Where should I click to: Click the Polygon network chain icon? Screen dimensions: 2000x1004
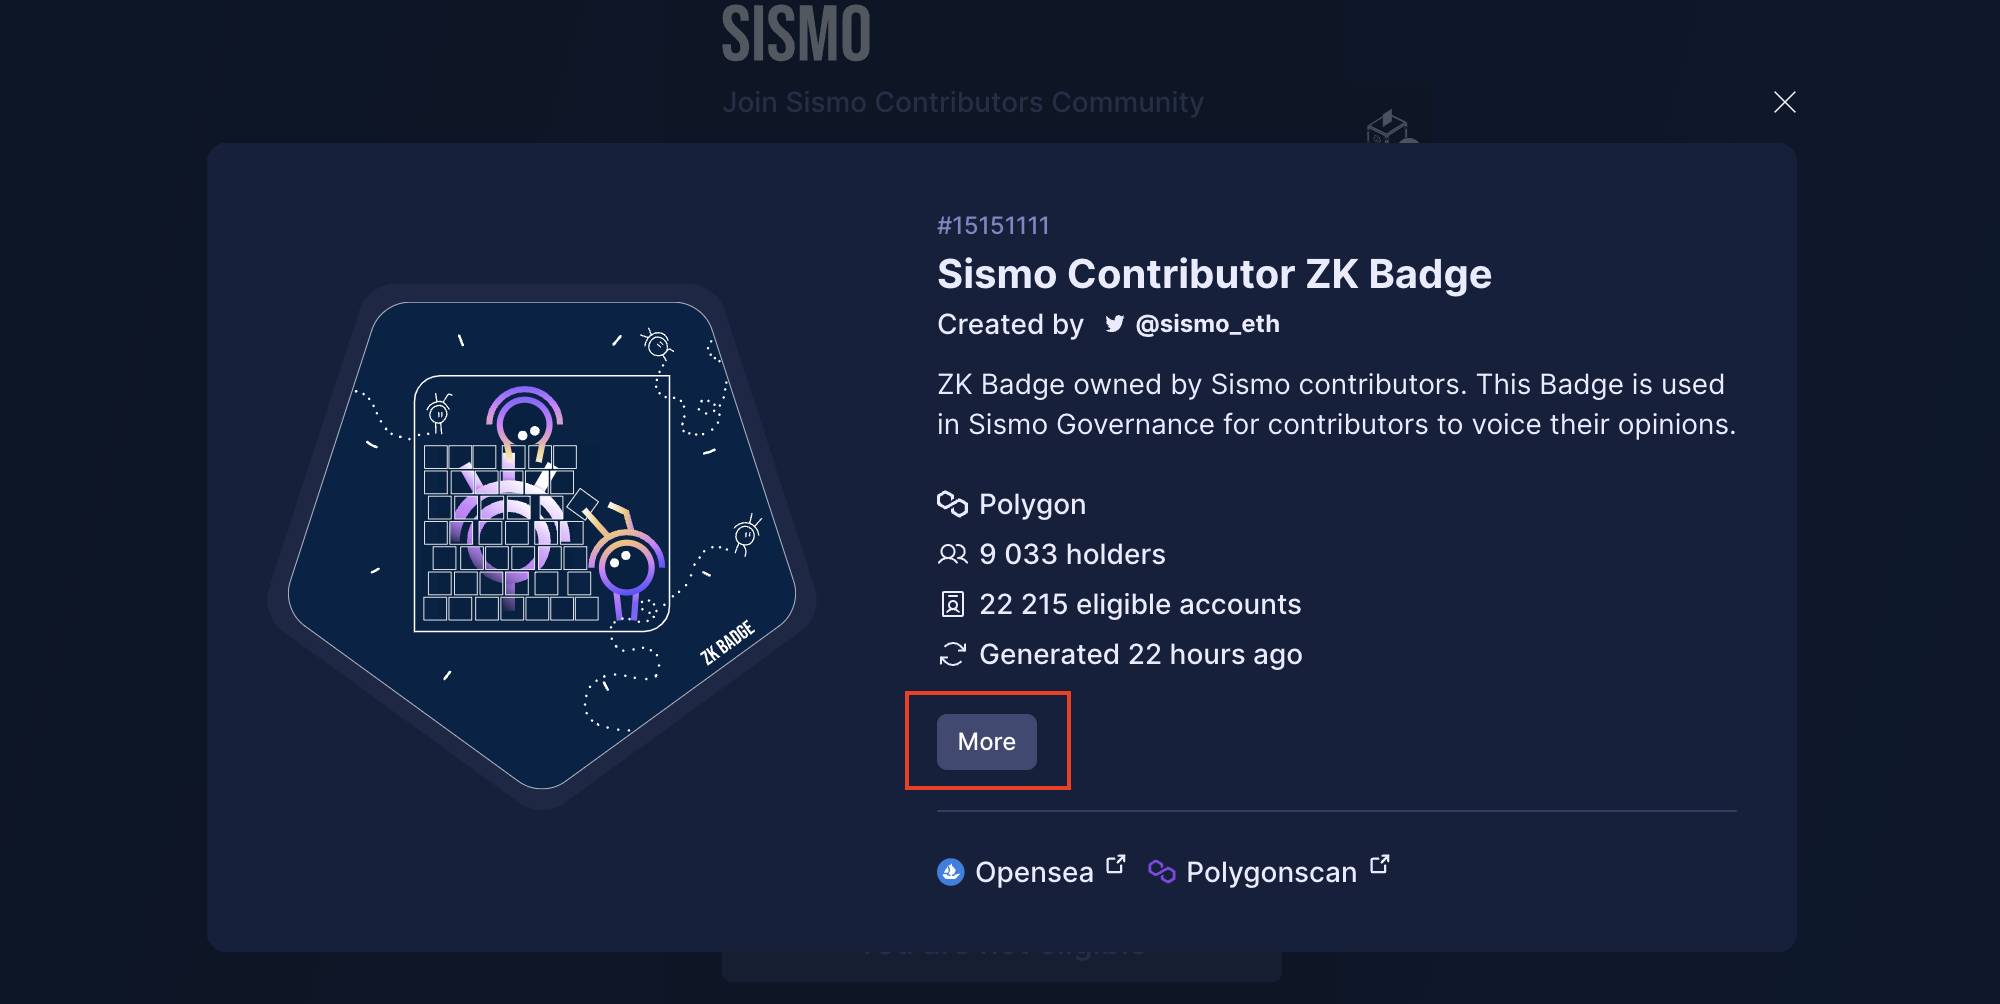952,504
